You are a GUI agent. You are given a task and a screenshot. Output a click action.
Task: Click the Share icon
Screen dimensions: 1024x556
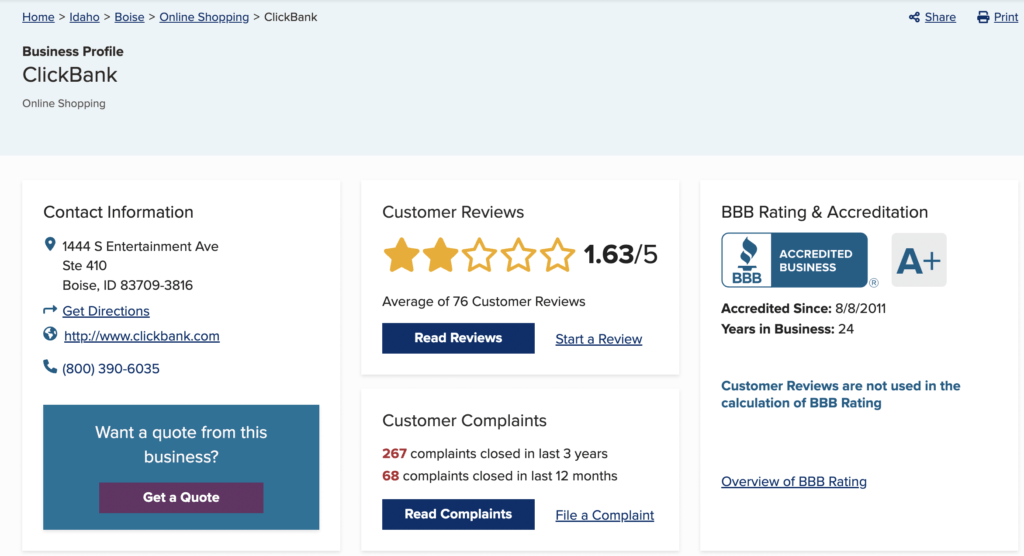[x=914, y=18]
